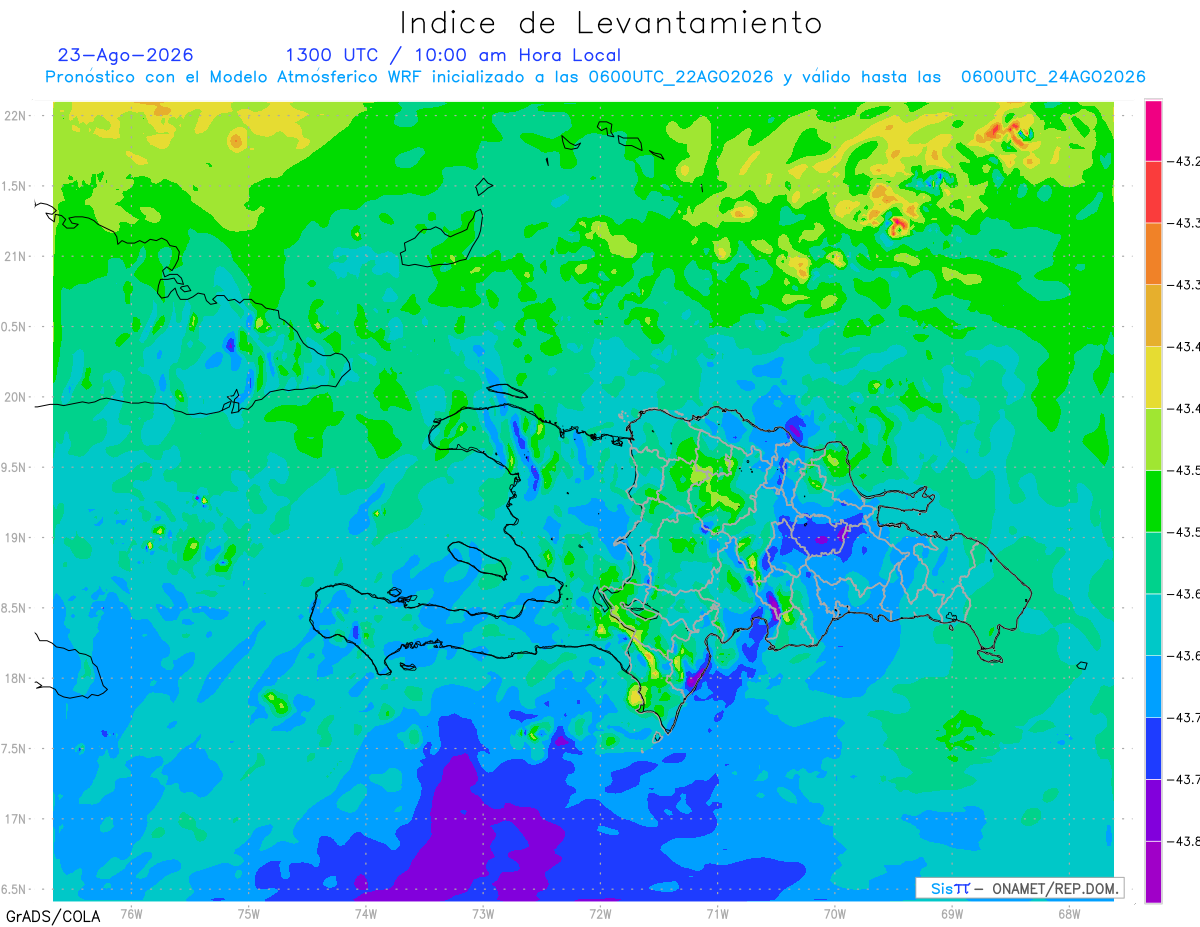
Task: Click the 70W longitude label
Action: tap(835, 913)
